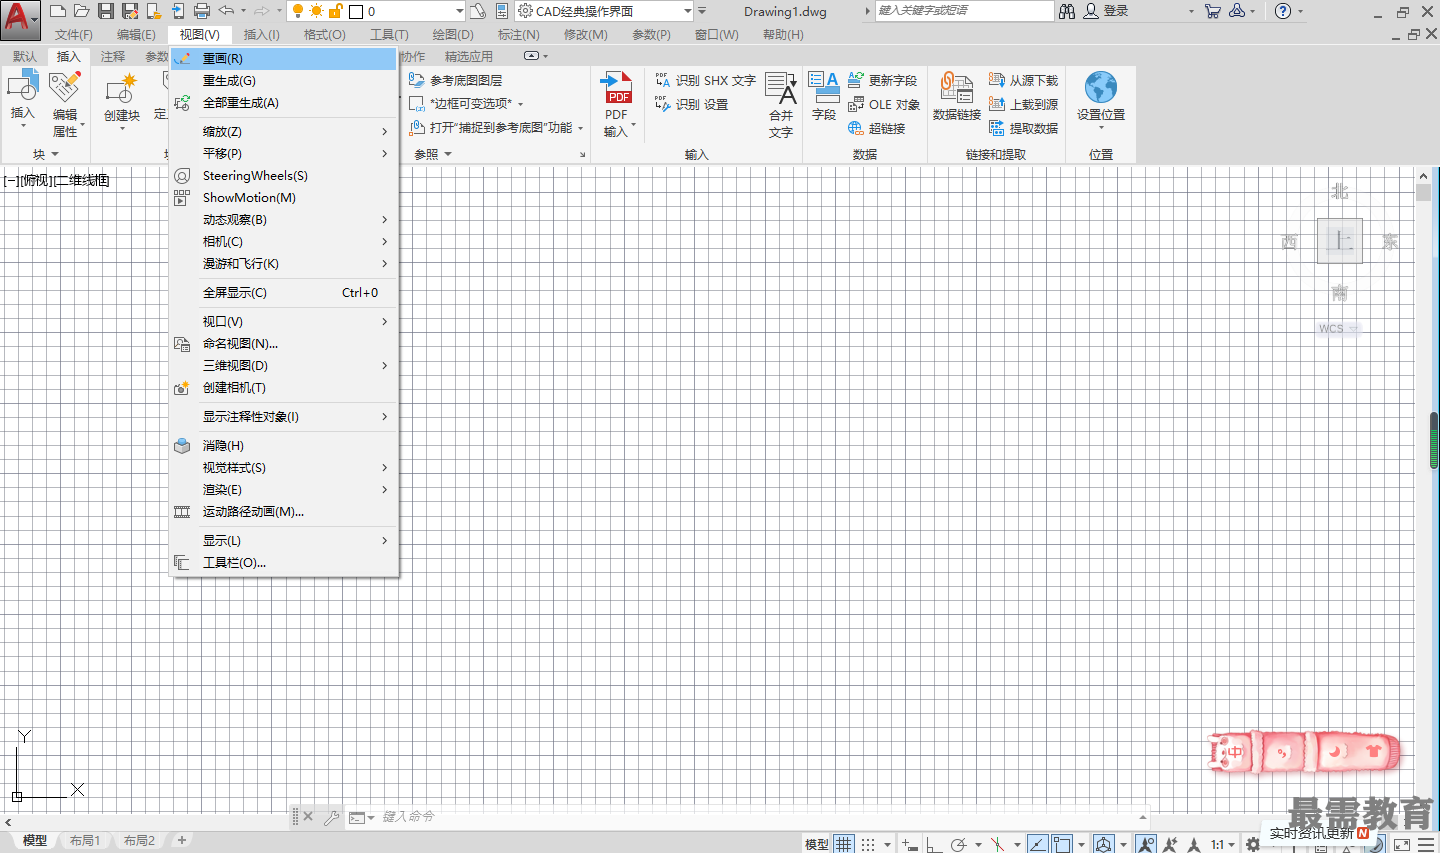
Task: Click the keyword search input field
Action: [964, 11]
